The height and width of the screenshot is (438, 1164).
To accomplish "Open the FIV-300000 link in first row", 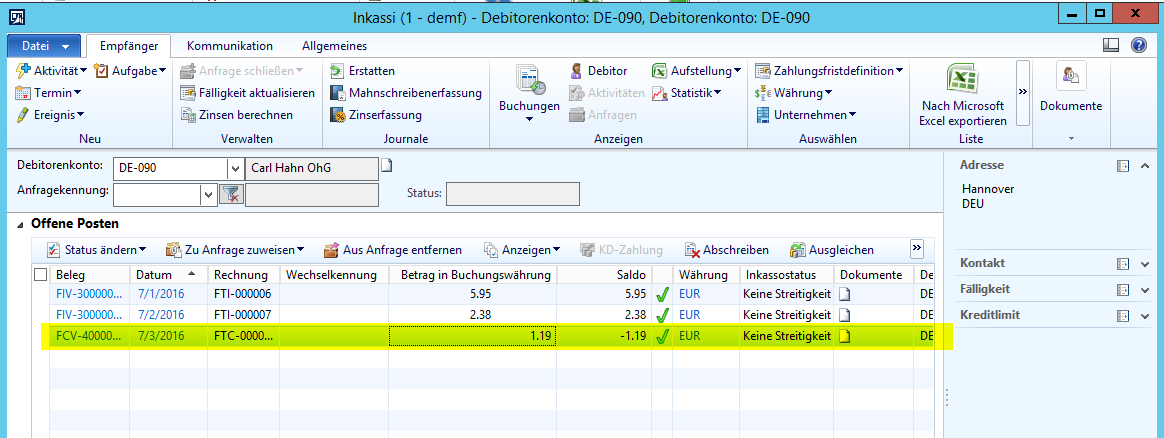I will tap(89, 295).
